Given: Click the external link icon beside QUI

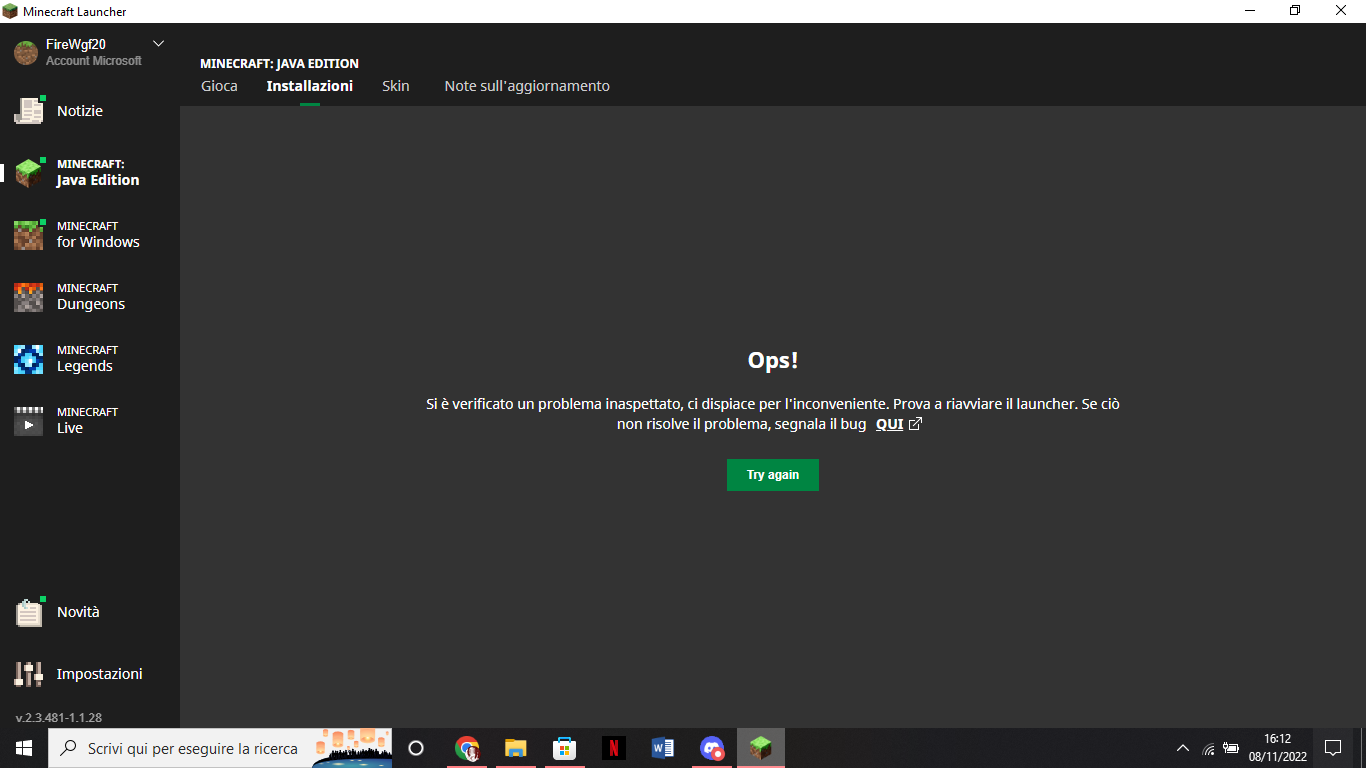Looking at the screenshot, I should (915, 424).
